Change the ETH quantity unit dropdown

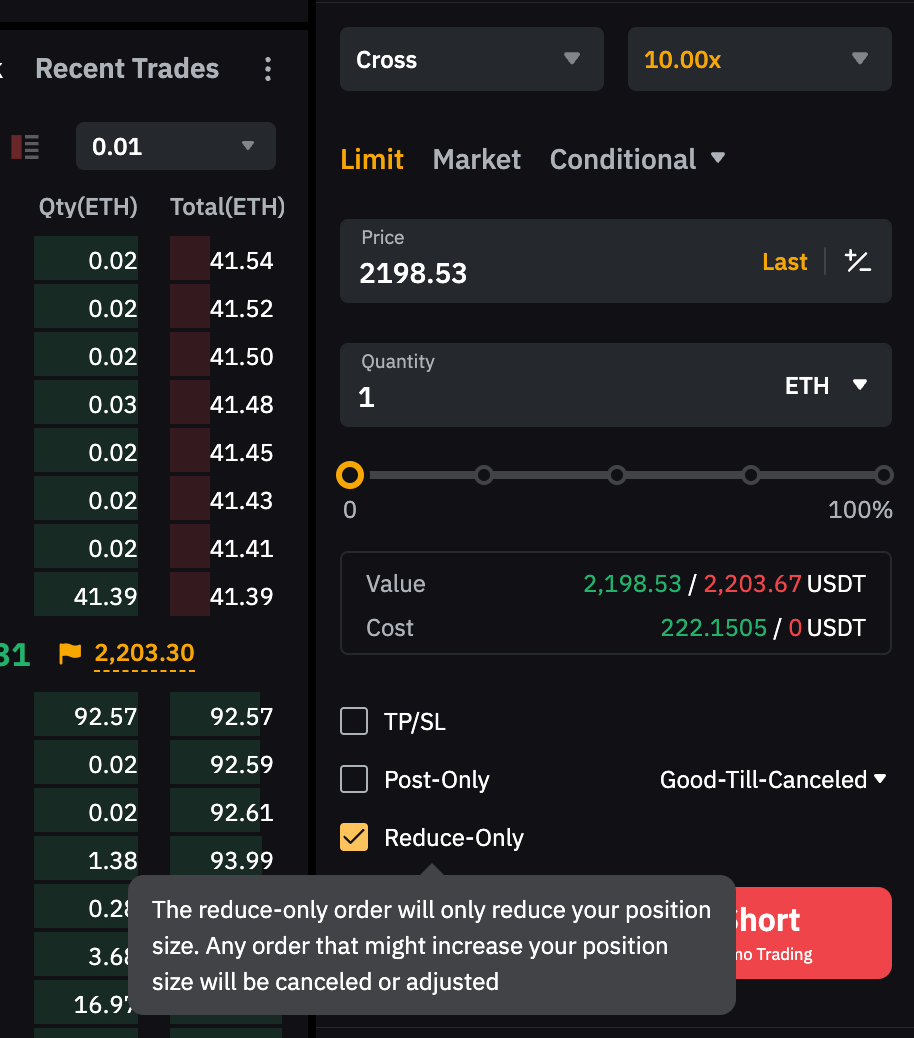click(825, 386)
